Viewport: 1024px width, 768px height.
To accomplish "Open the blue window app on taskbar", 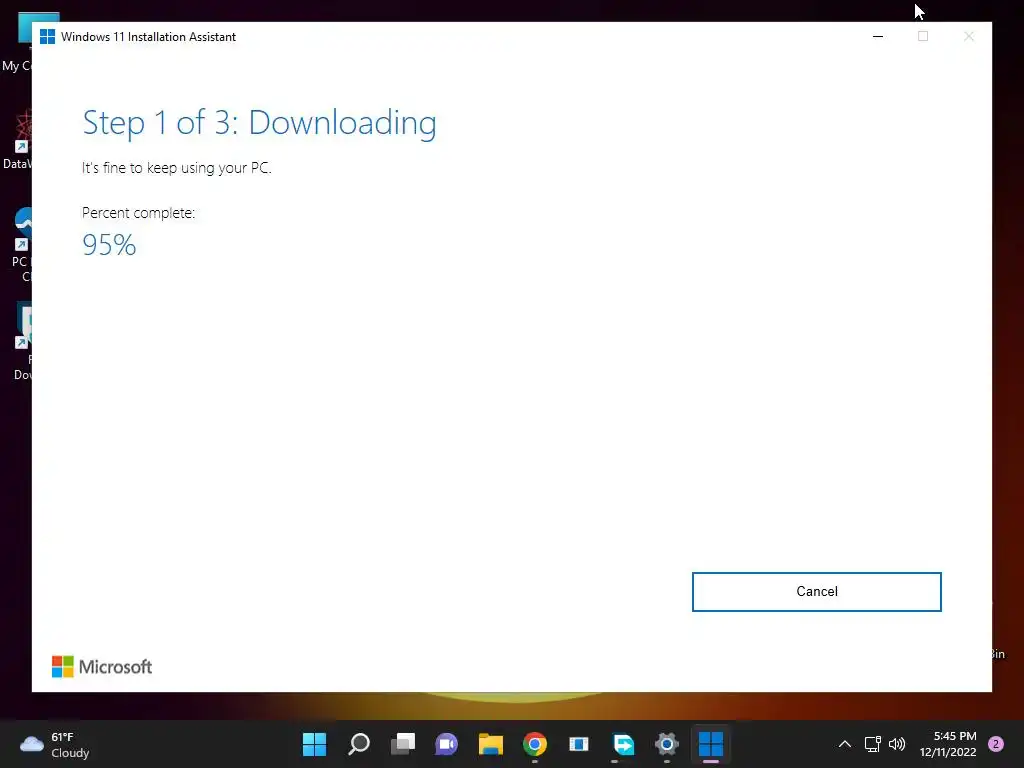I will pyautogui.click(x=579, y=744).
